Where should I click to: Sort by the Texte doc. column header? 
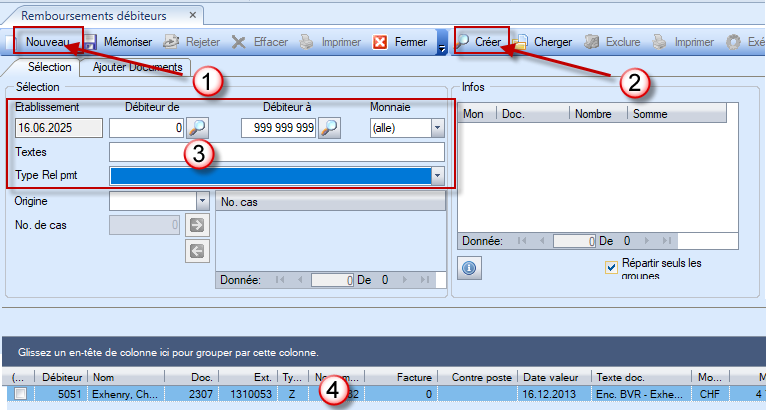[x=641, y=377]
